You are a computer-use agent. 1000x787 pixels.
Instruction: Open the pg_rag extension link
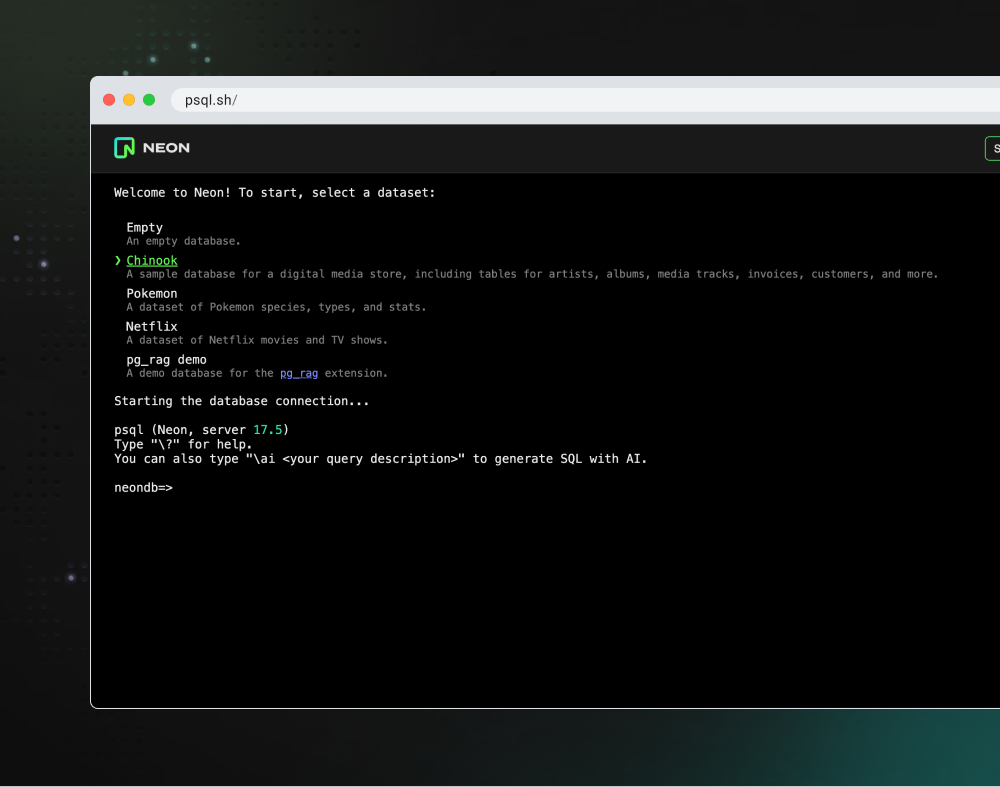click(299, 373)
